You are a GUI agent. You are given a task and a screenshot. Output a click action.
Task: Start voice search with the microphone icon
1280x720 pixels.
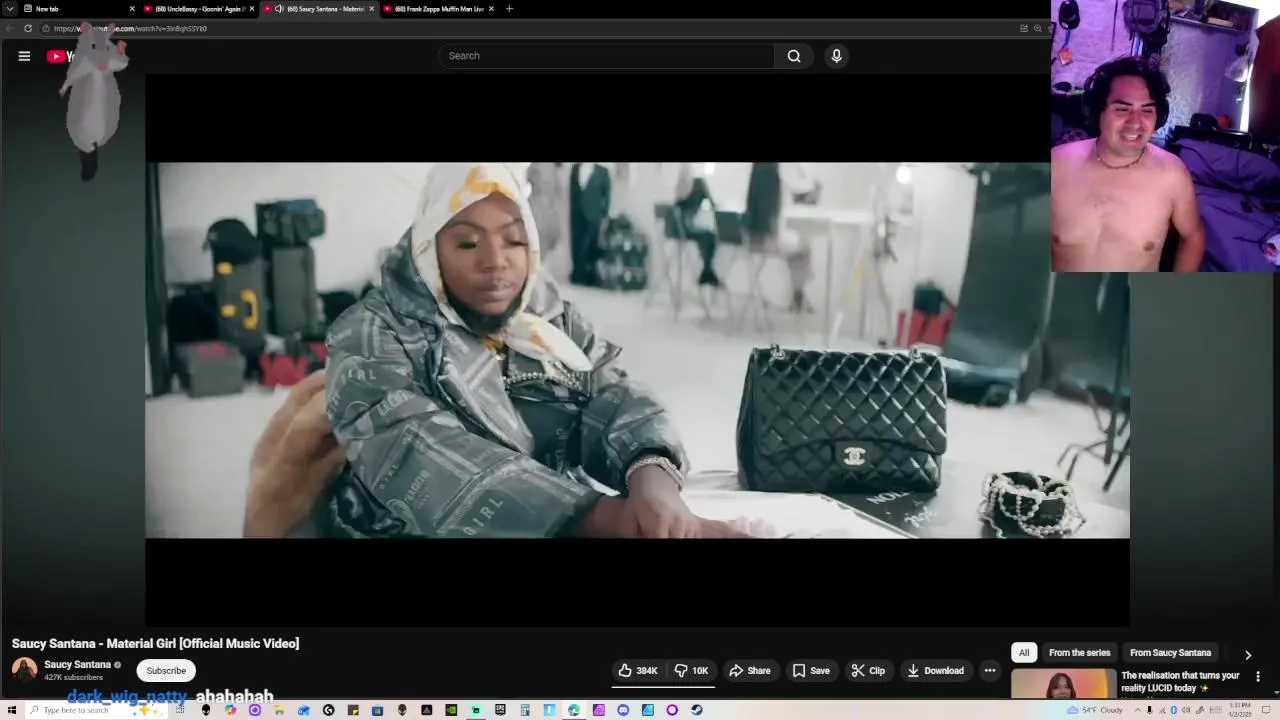click(x=836, y=56)
